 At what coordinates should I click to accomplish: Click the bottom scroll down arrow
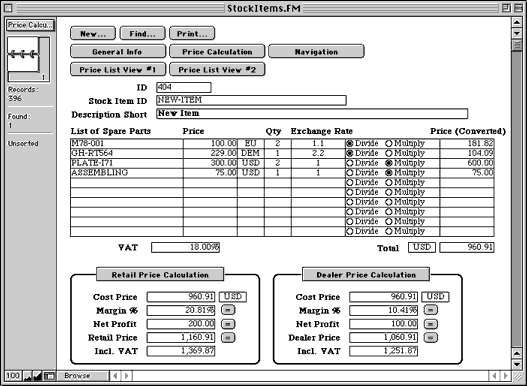pyautogui.click(x=517, y=364)
